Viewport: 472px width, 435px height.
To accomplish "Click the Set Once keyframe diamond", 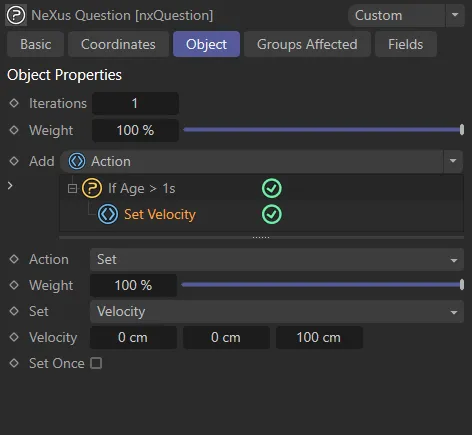I will click(14, 363).
